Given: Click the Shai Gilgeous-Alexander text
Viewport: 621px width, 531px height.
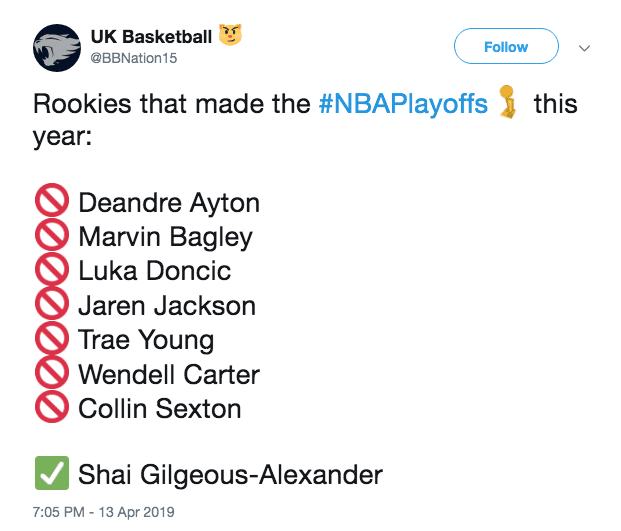Looking at the screenshot, I should (x=230, y=474).
